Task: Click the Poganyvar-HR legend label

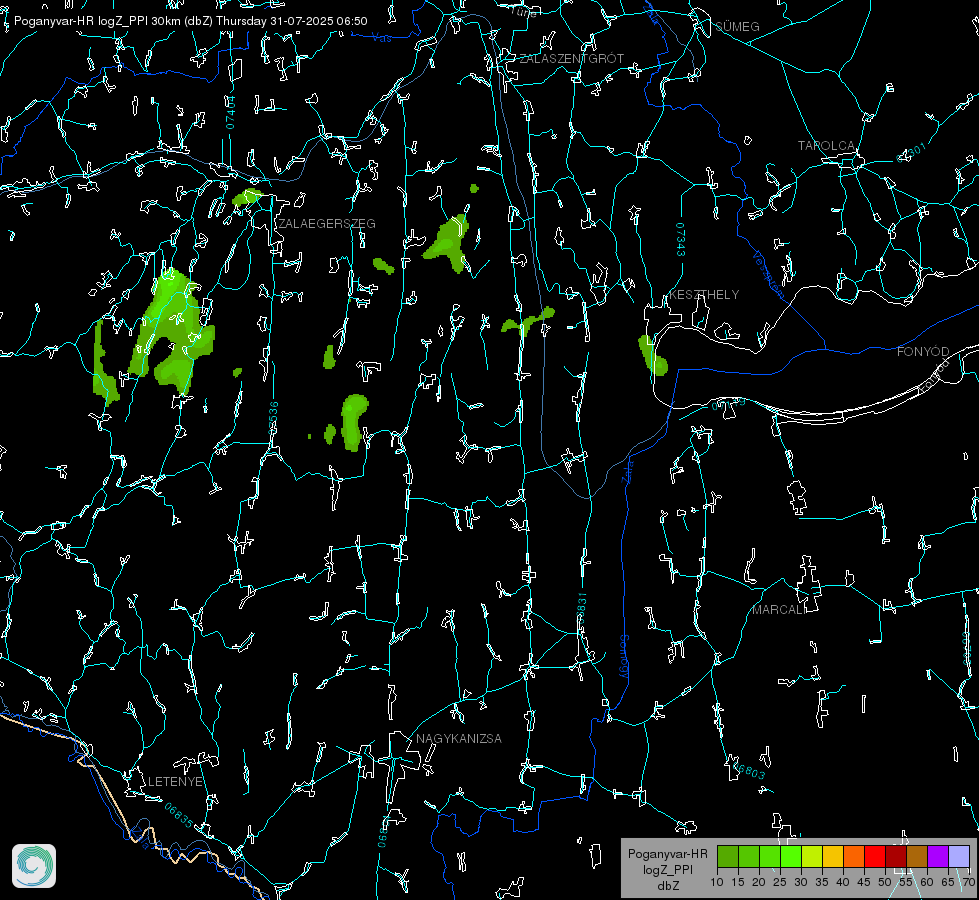Action: pos(667,853)
